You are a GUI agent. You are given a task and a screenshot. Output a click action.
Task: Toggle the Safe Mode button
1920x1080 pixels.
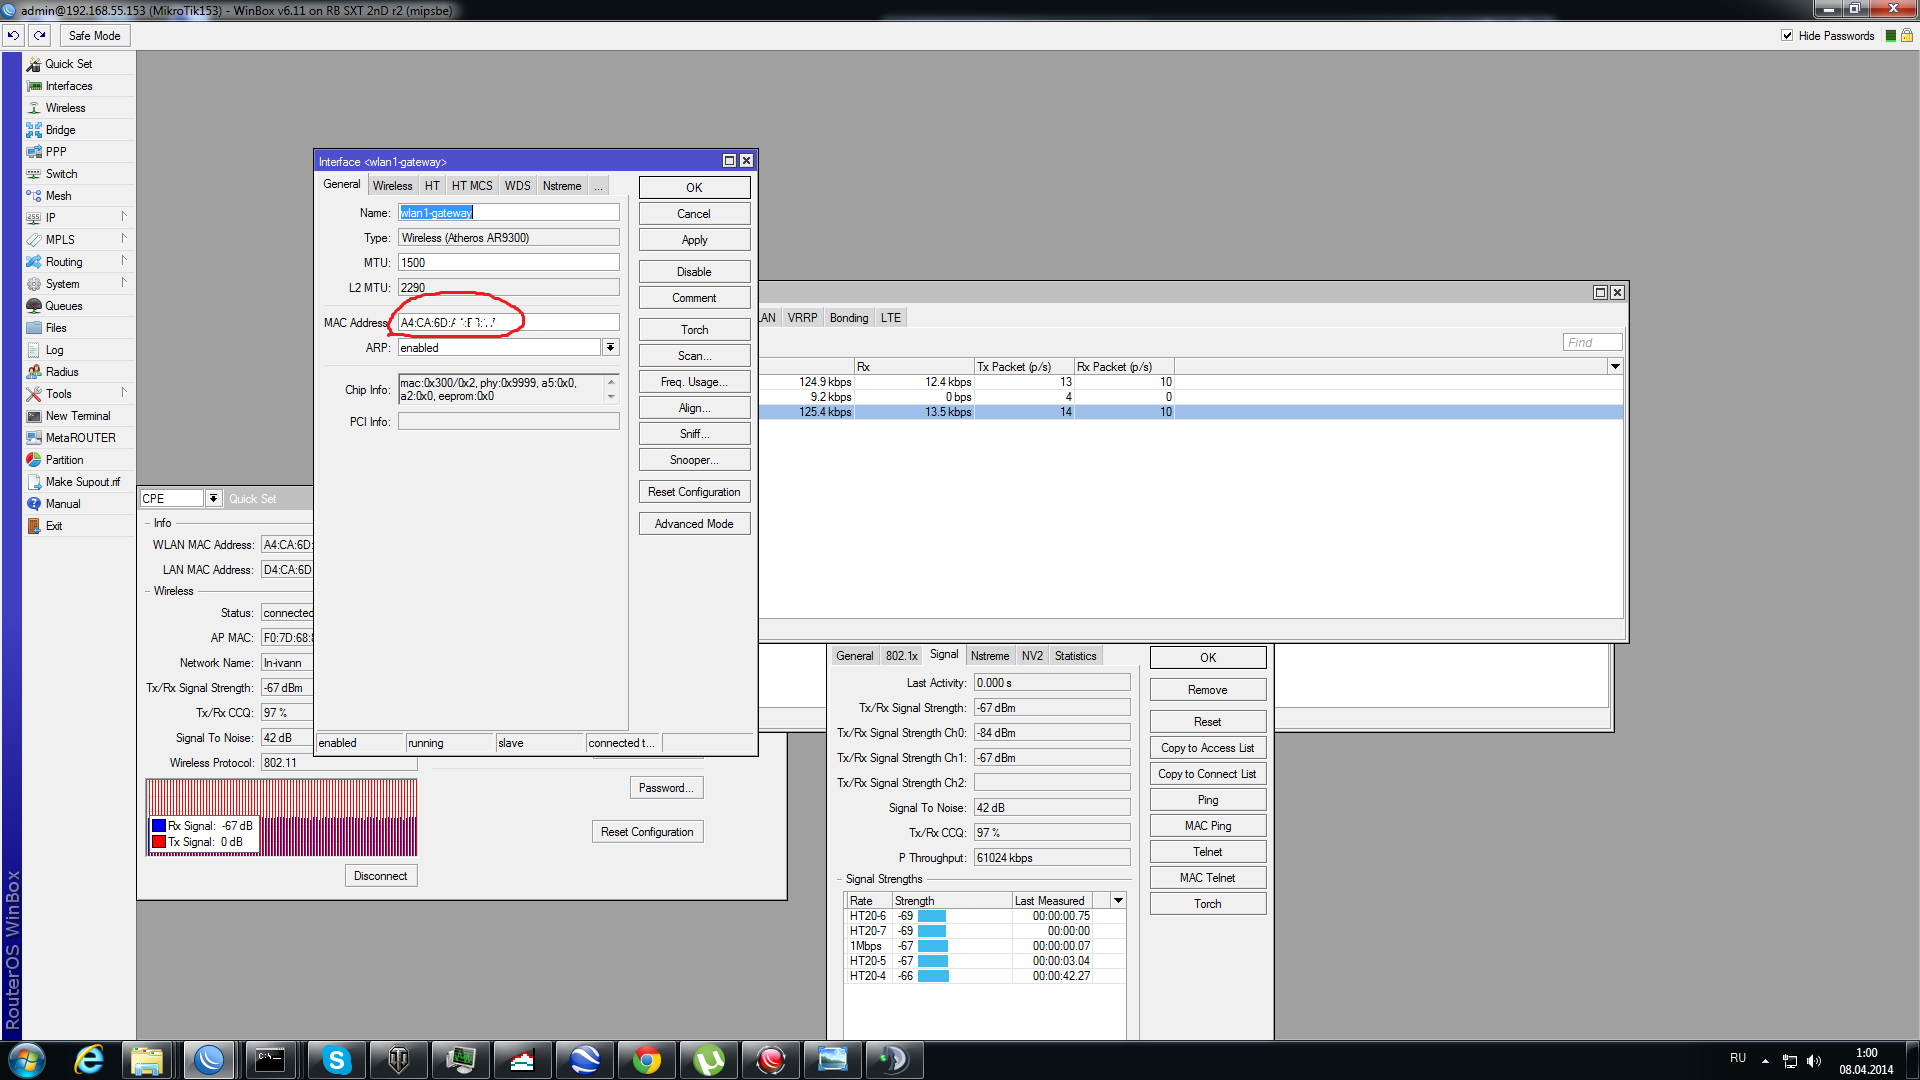tap(94, 35)
